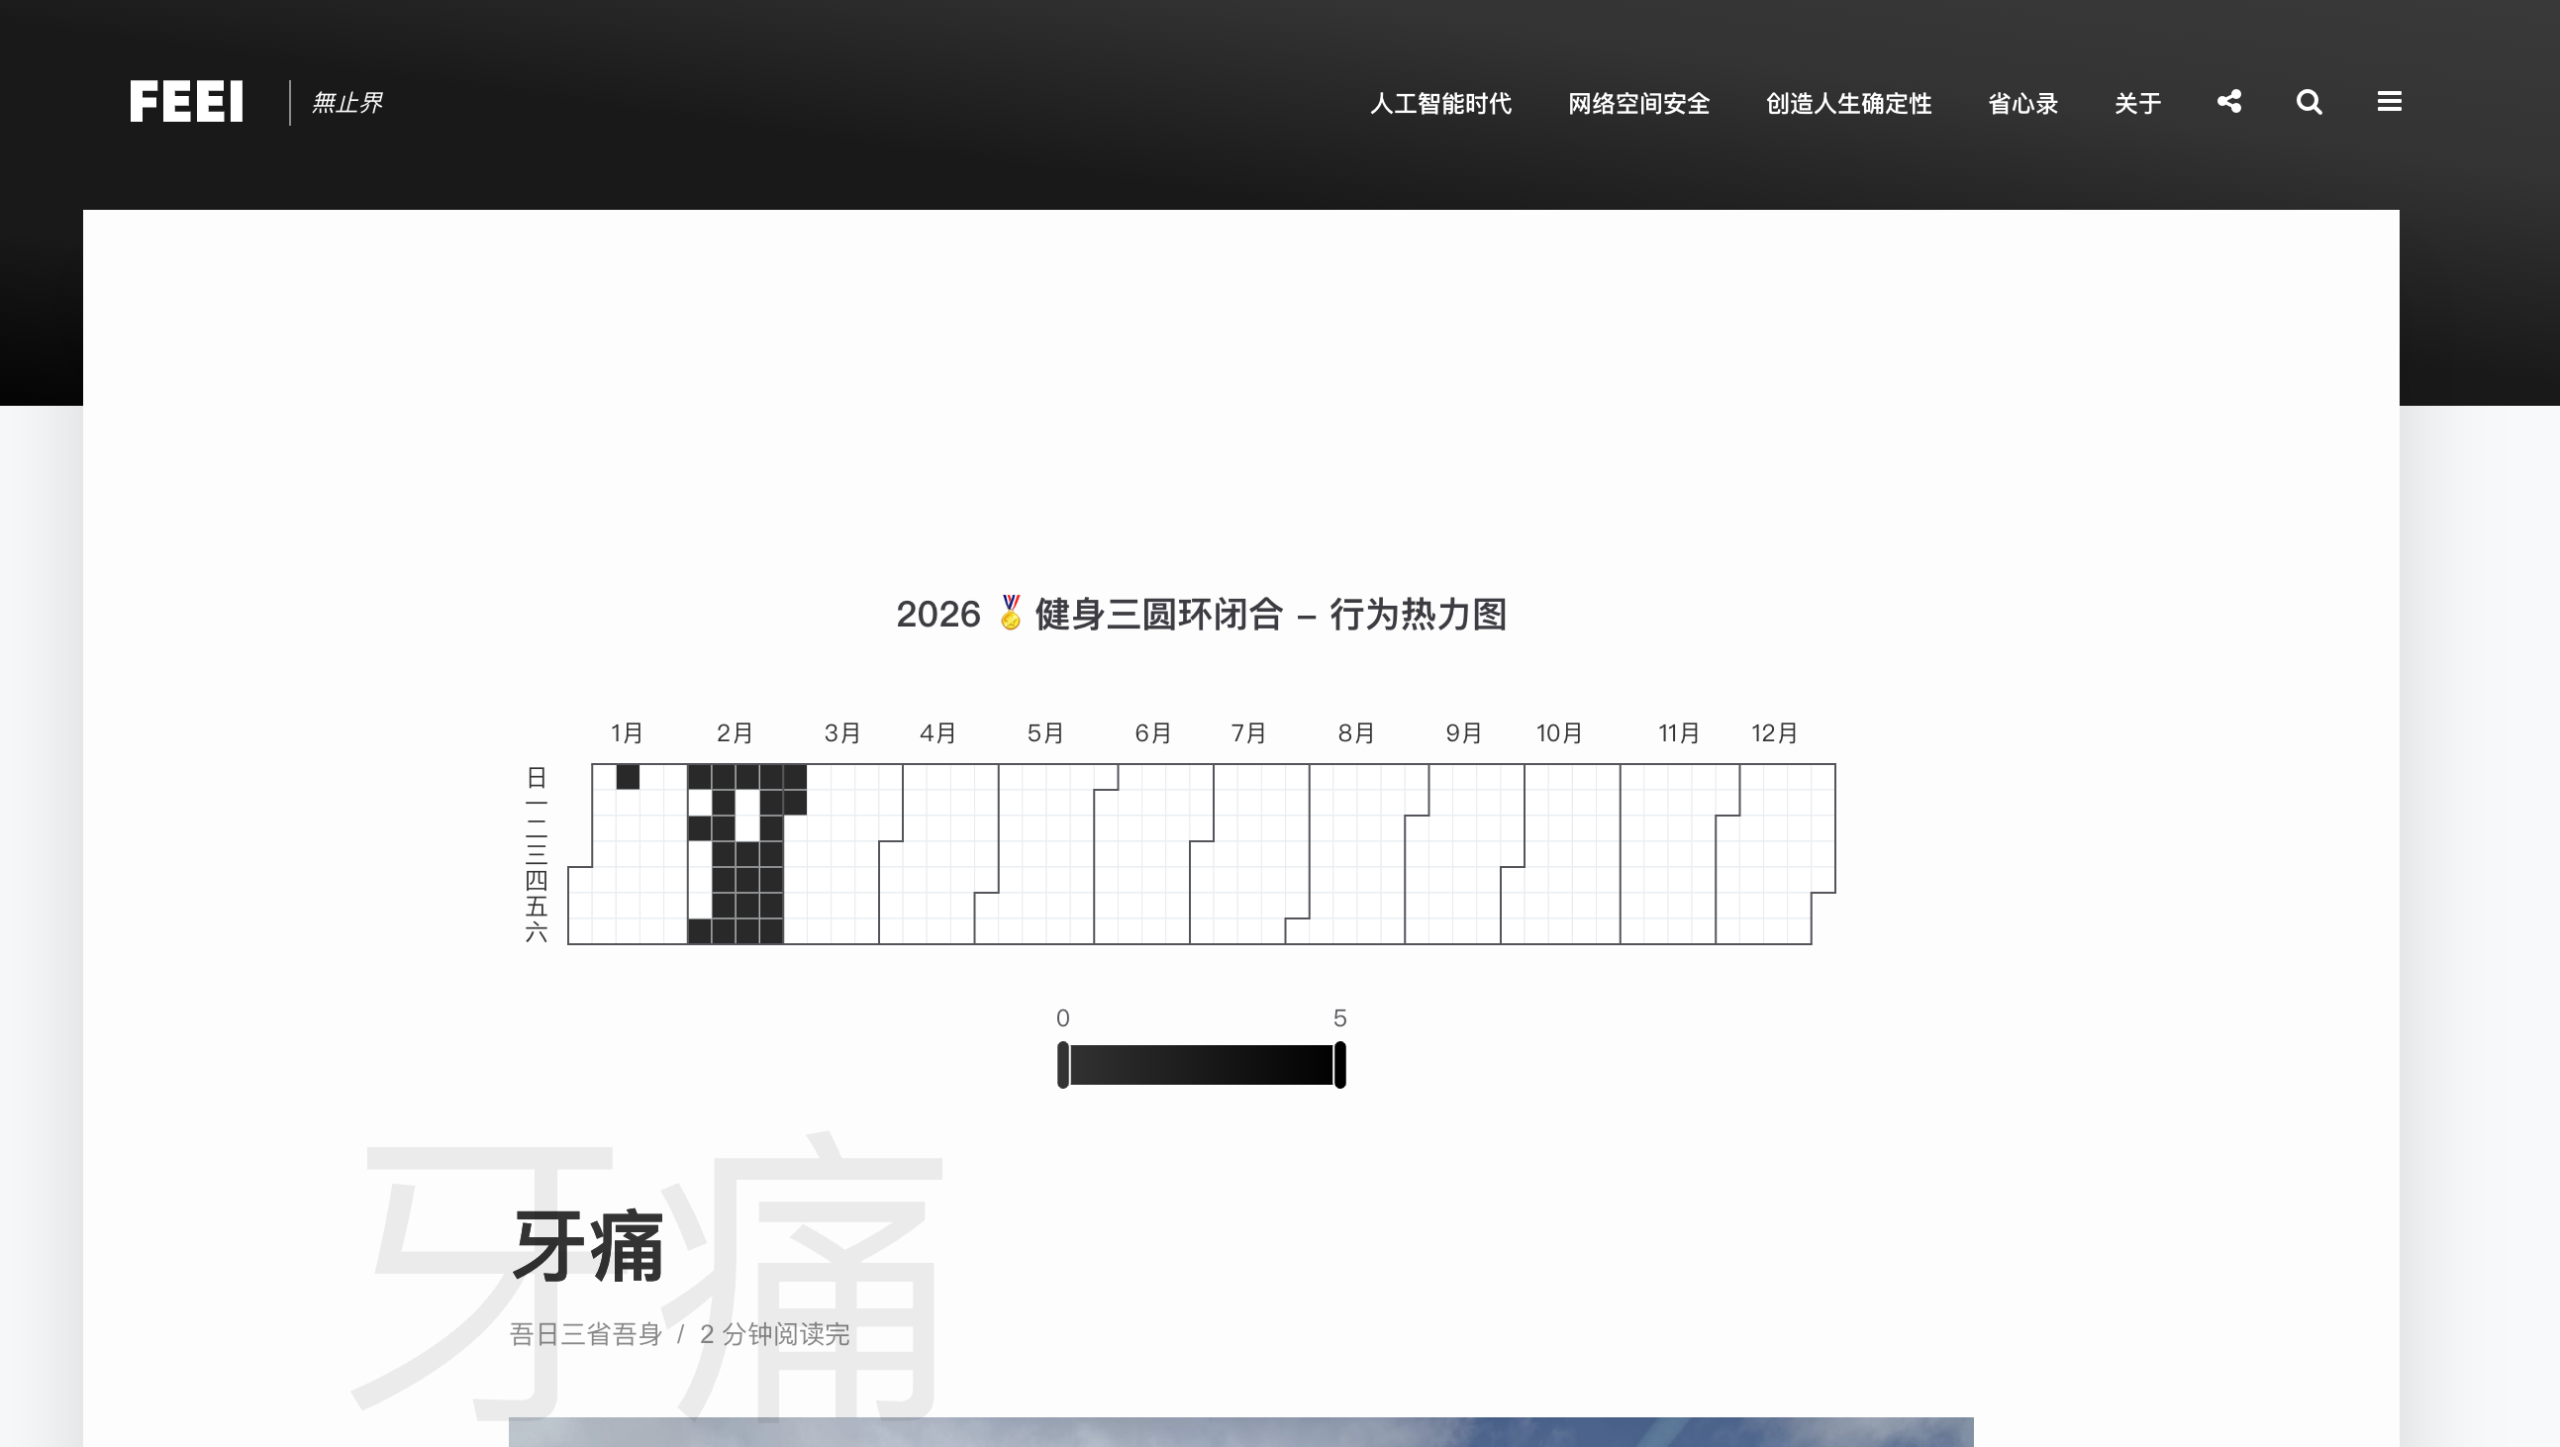
Task: Click the middle of the gradient range bar
Action: (1201, 1064)
